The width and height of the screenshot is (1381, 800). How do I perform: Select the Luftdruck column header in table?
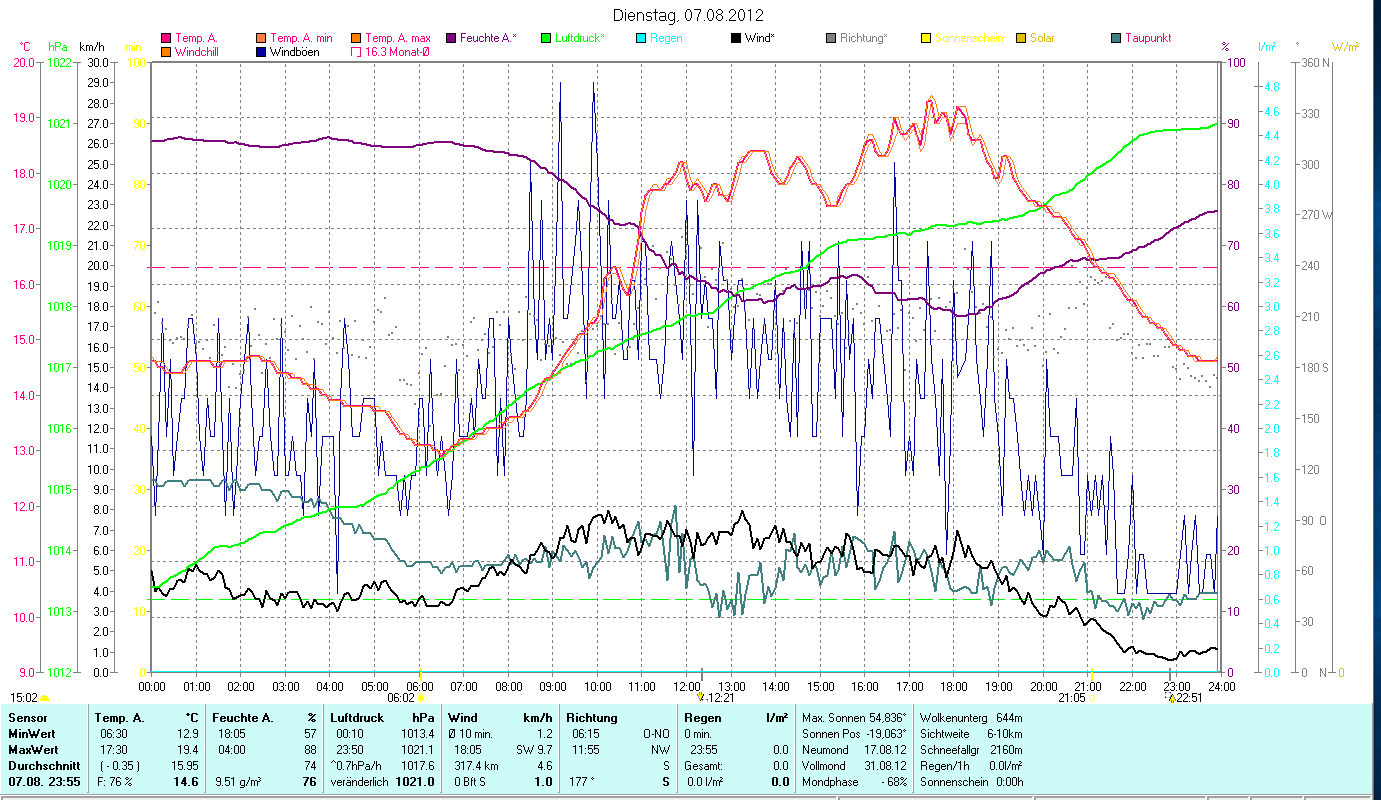pos(357,718)
